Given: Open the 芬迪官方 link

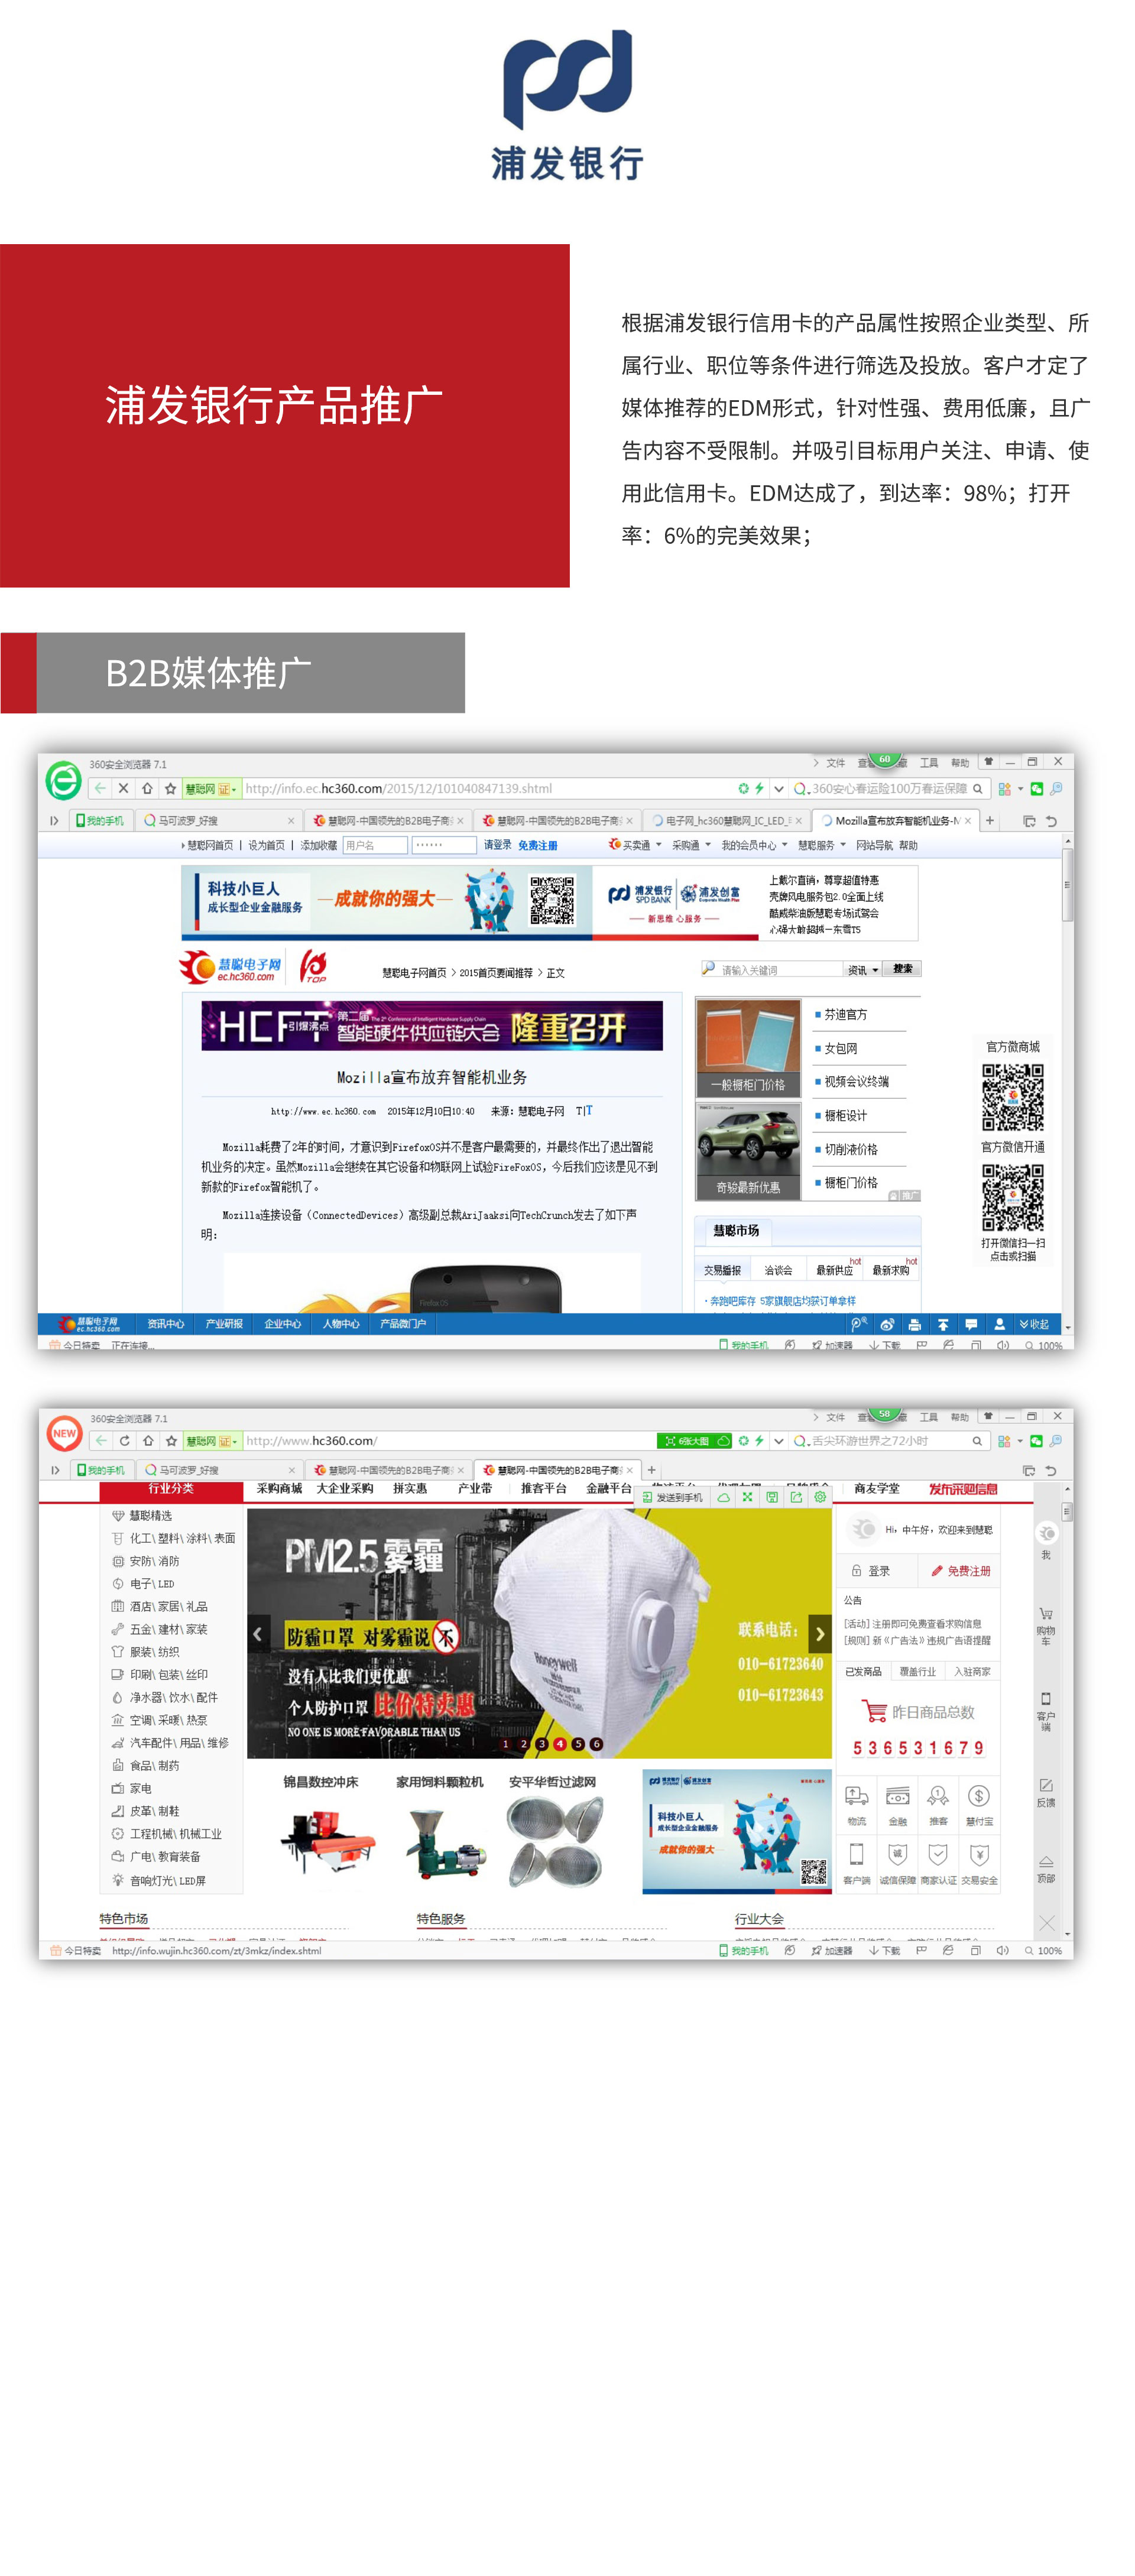Looking at the screenshot, I should coord(845,1014).
